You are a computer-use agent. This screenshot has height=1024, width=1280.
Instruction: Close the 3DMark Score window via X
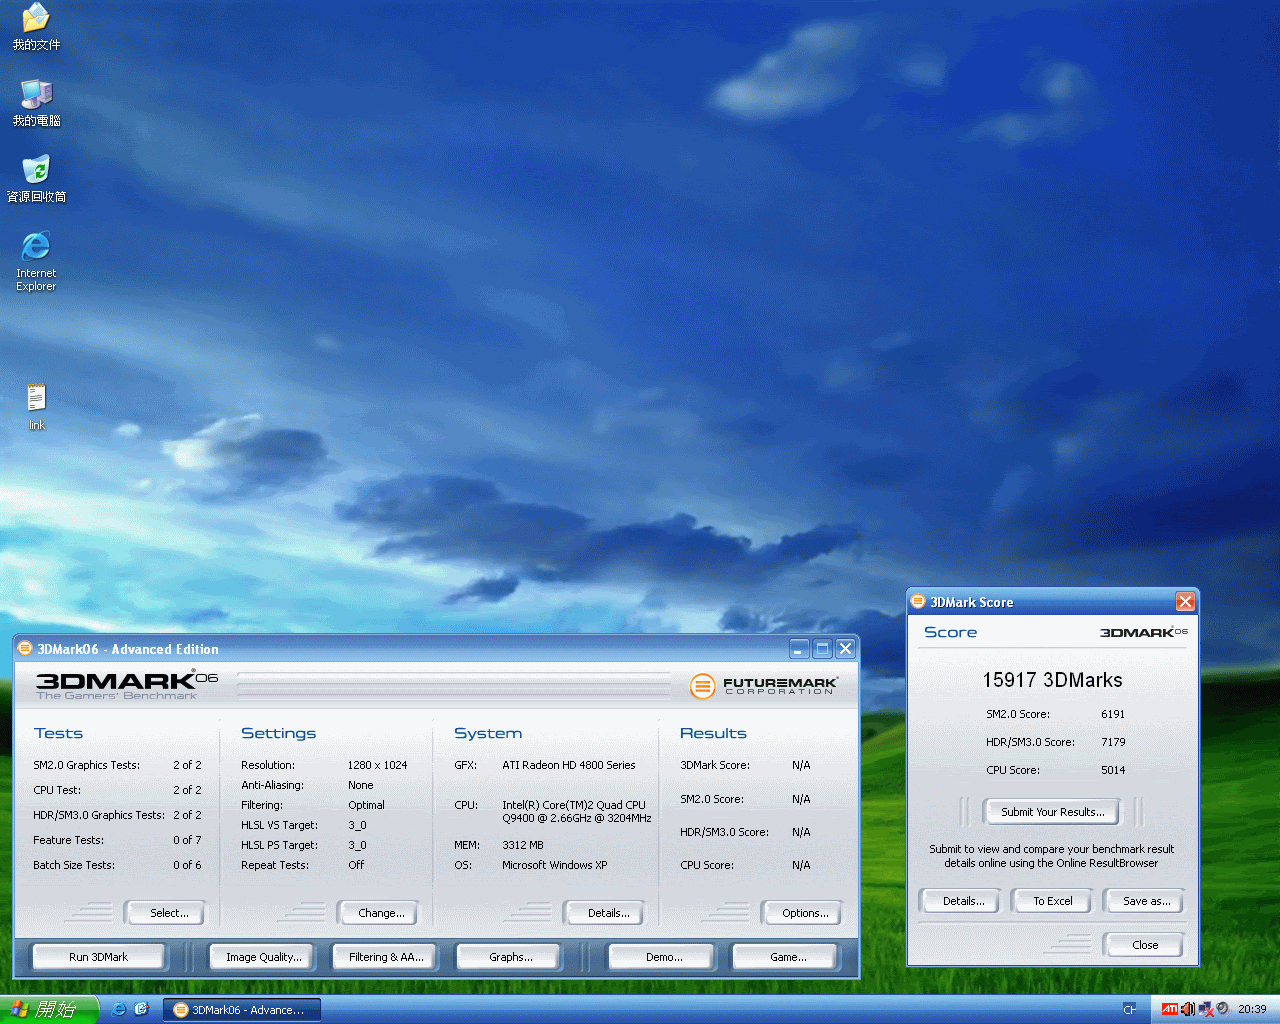click(1185, 601)
